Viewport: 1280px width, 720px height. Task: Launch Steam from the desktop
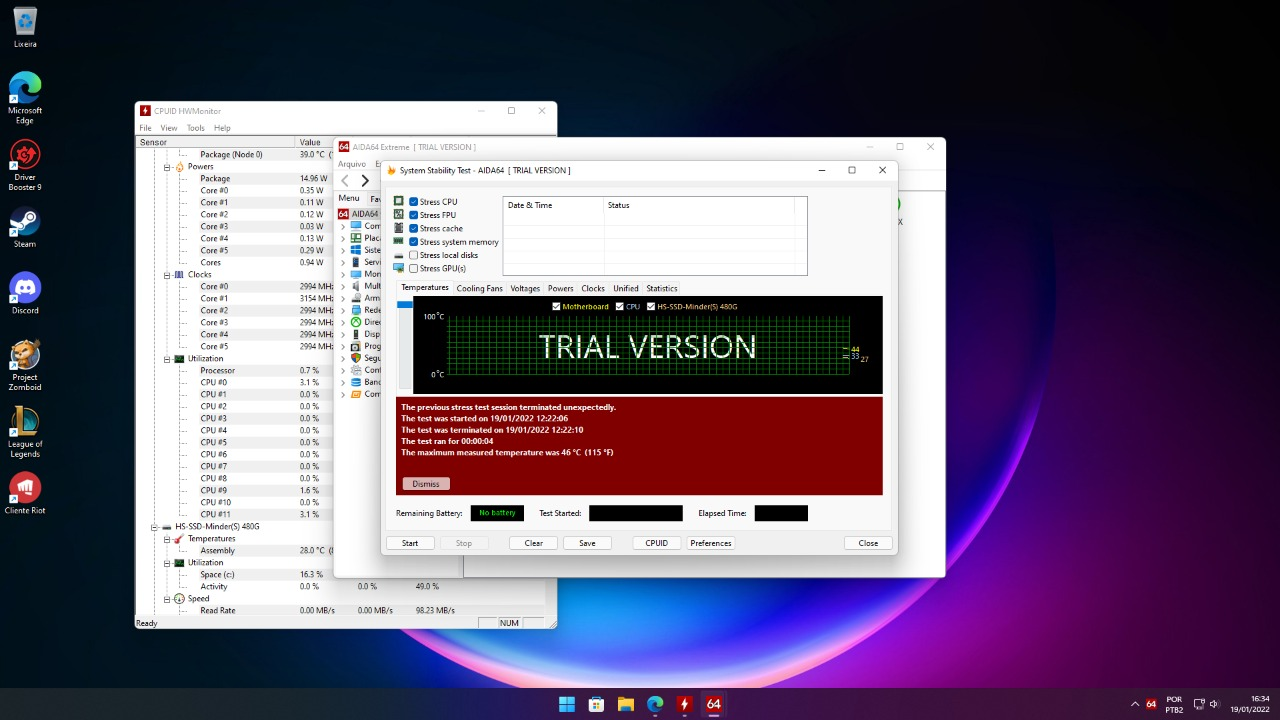(25, 227)
